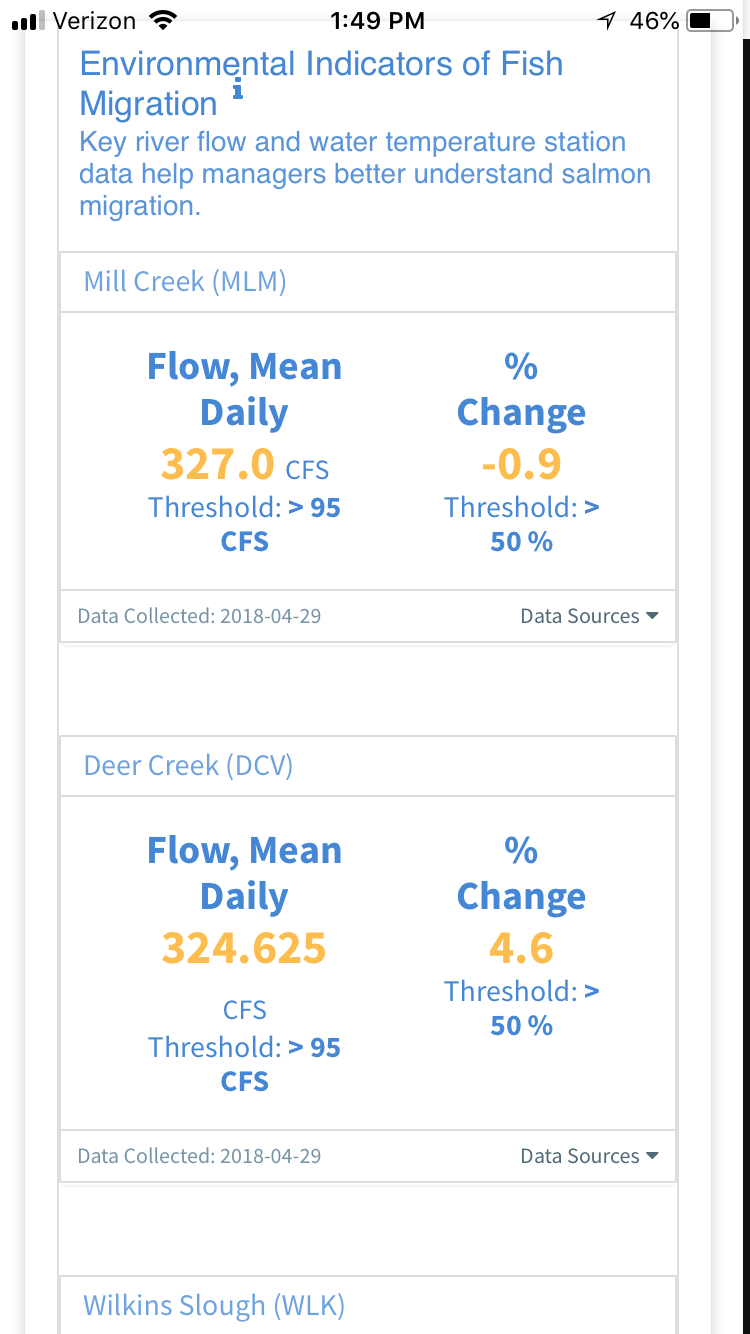Tap Deer Creek % Change label
This screenshot has width=750, height=1334.
[x=521, y=874]
